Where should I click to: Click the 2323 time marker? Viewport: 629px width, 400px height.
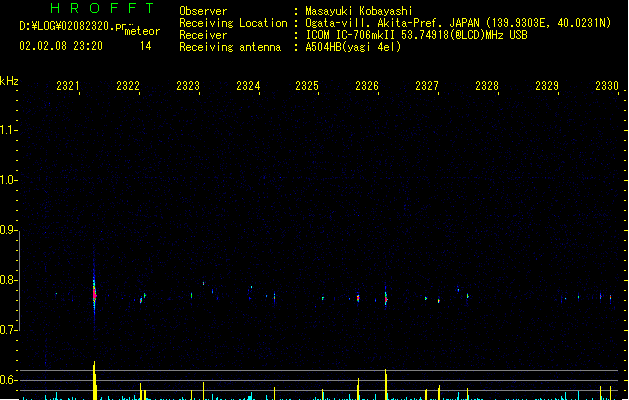188,86
